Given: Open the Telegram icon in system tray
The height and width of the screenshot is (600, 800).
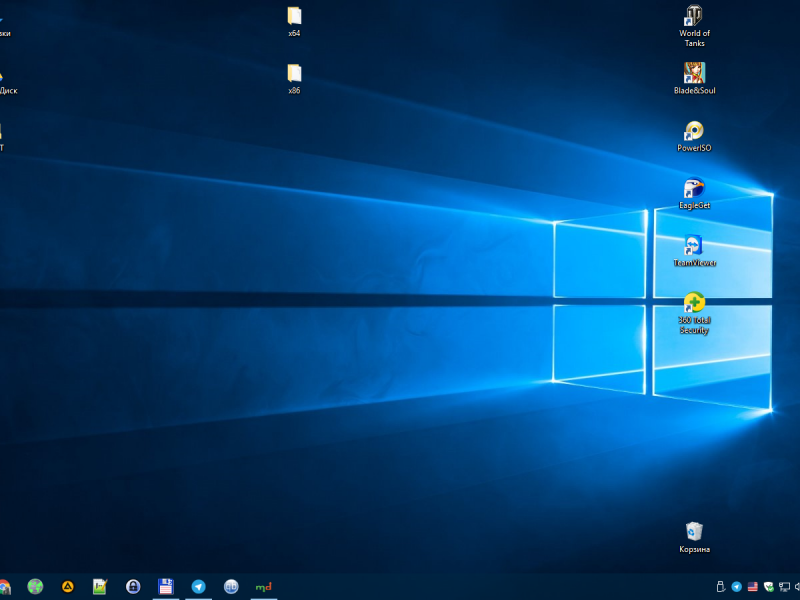Looking at the screenshot, I should [x=737, y=587].
